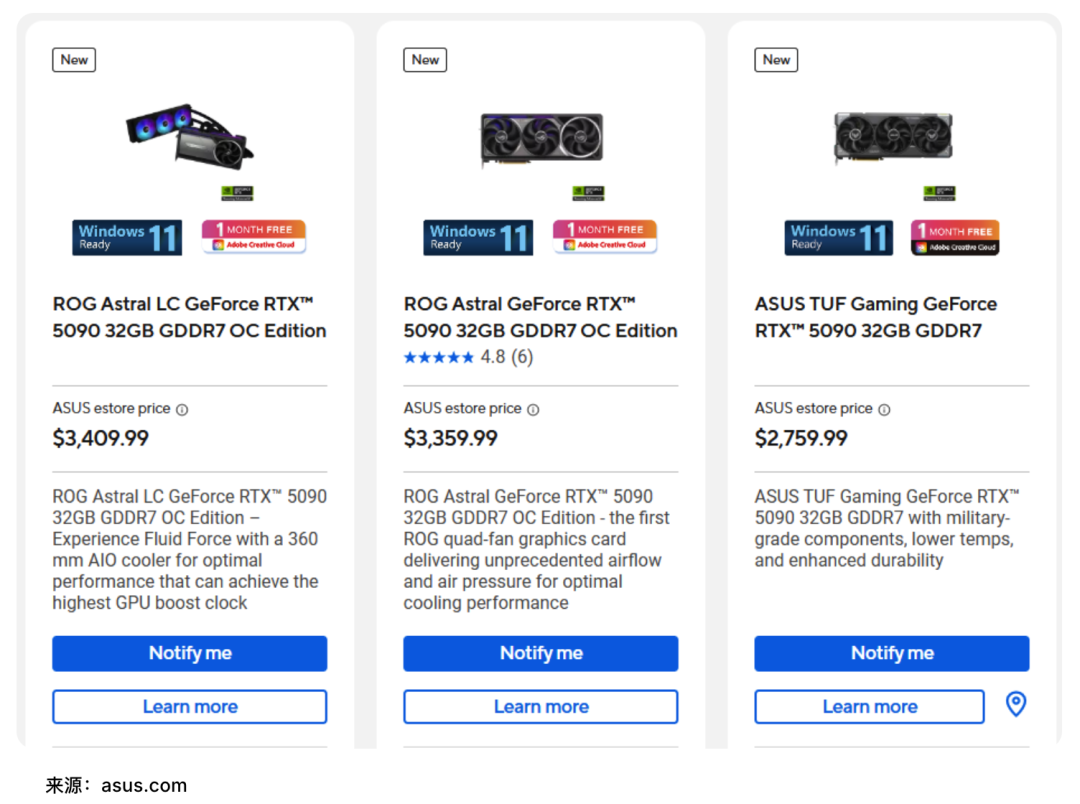Click the store locator pin icon
This screenshot has width=1080, height=804.
click(1015, 705)
